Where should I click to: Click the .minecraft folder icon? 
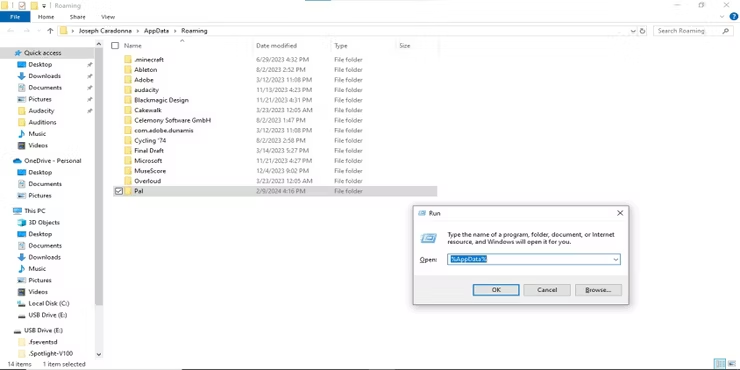128,59
